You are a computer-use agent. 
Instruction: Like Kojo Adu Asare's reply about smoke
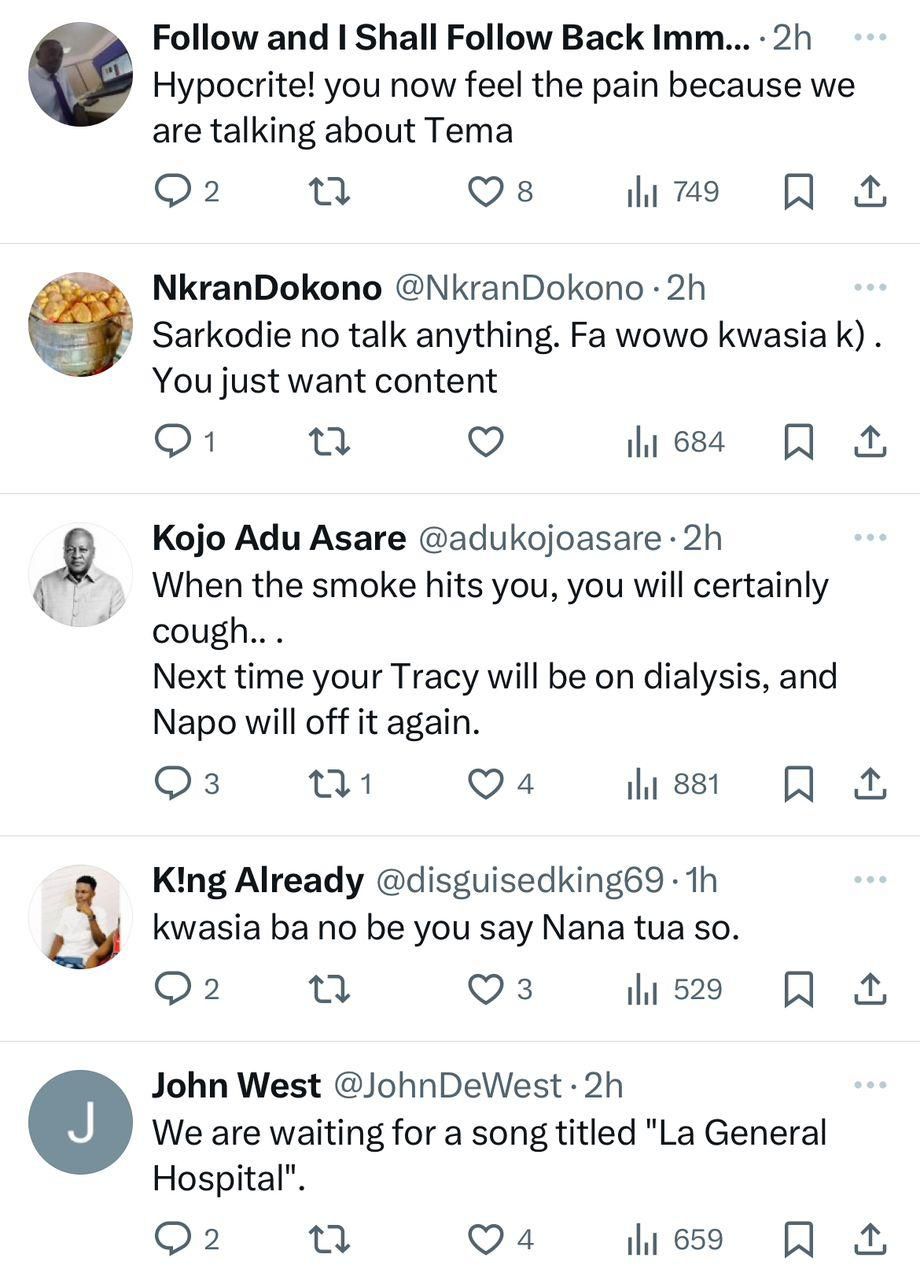485,784
